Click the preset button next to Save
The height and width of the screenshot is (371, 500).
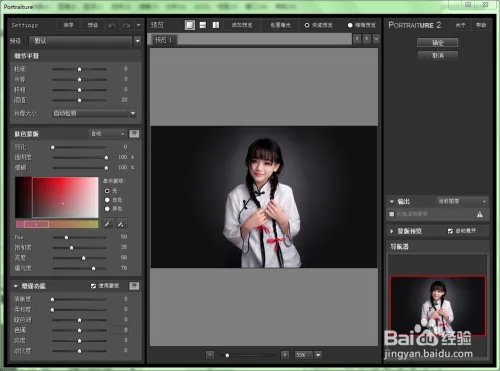tap(93, 25)
